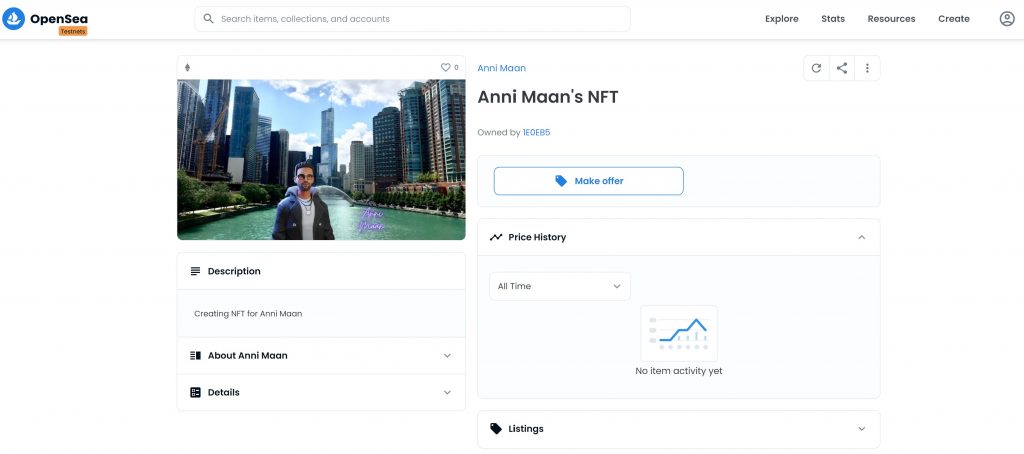Image resolution: width=1024 pixels, height=454 pixels.
Task: Focus the search items input field
Action: (x=412, y=19)
